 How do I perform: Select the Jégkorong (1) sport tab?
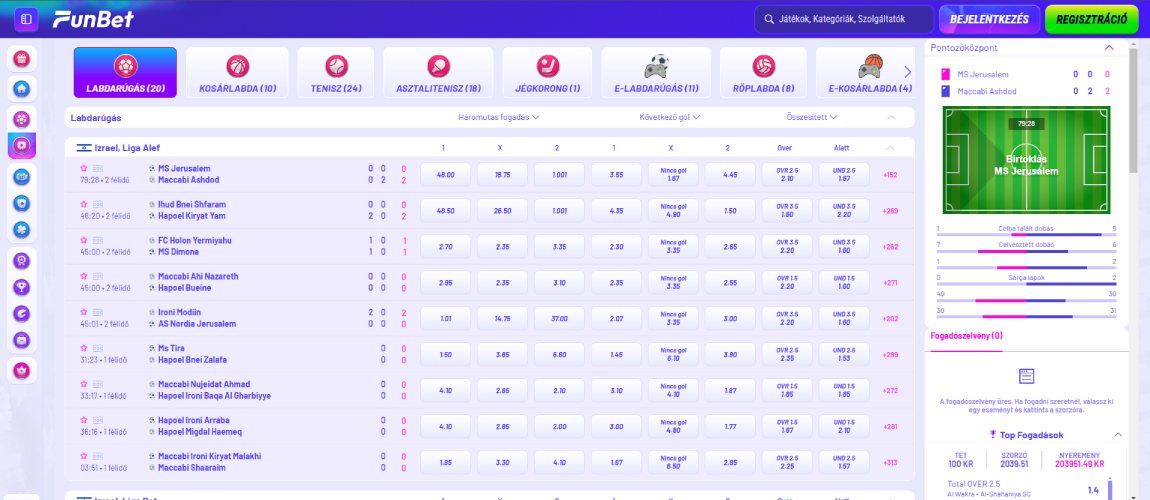[x=547, y=73]
